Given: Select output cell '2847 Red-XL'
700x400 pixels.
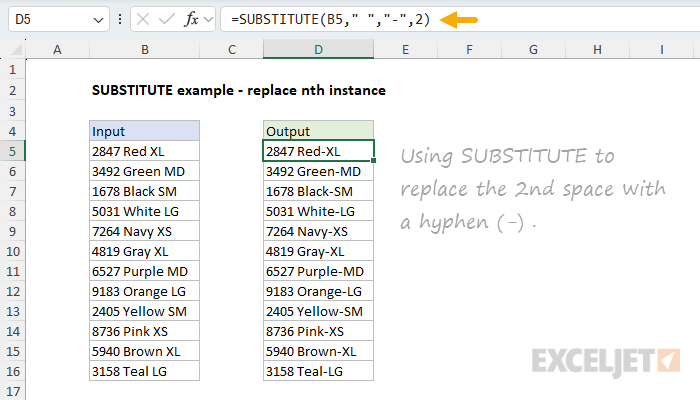Looking at the screenshot, I should (x=318, y=151).
